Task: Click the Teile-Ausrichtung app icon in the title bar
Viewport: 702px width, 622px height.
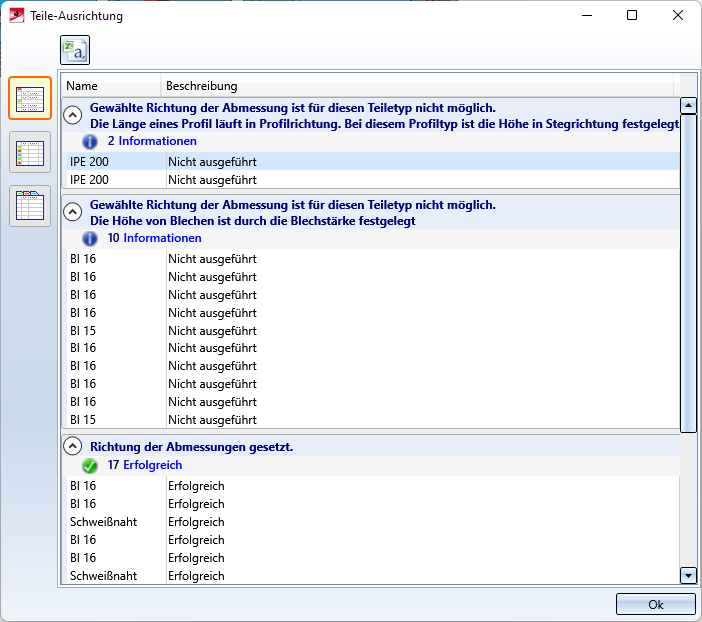Action: pyautogui.click(x=17, y=16)
